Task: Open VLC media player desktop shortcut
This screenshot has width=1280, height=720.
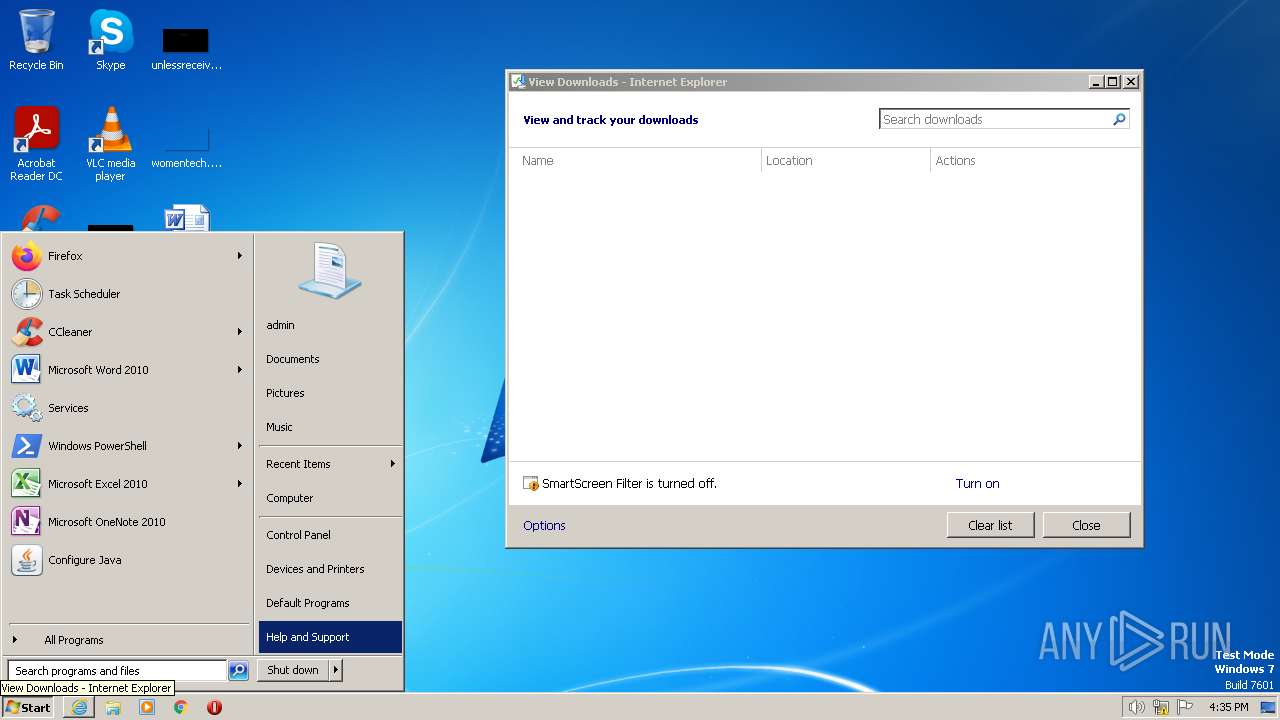Action: pyautogui.click(x=110, y=143)
